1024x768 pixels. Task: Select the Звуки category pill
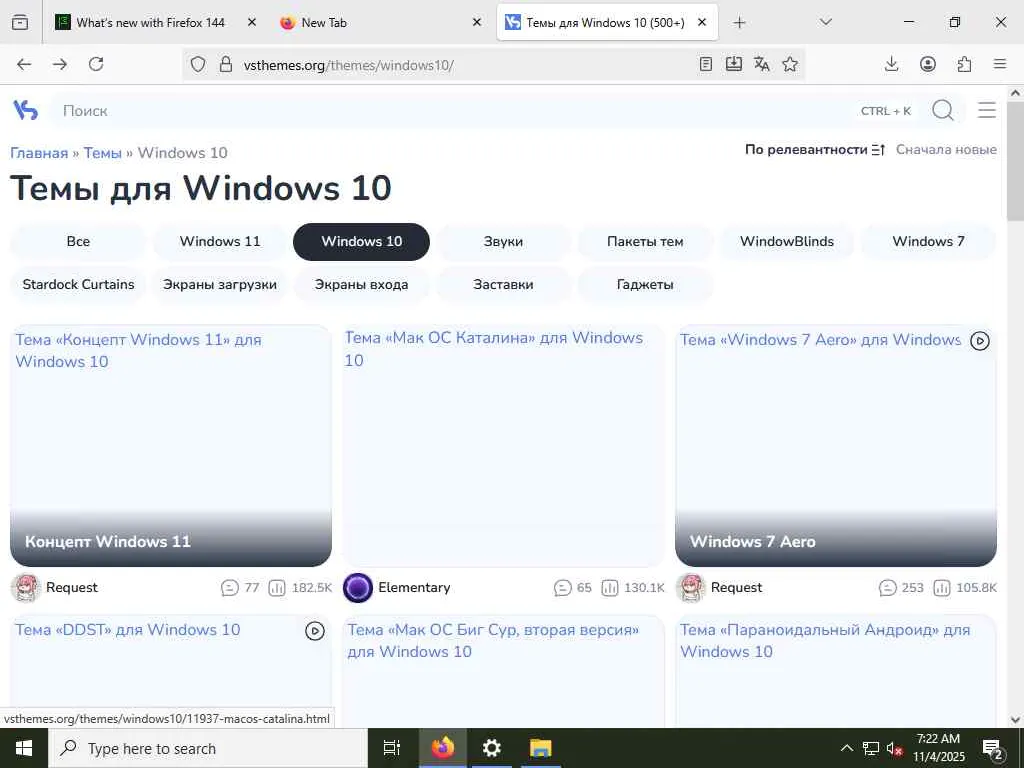[x=503, y=242]
